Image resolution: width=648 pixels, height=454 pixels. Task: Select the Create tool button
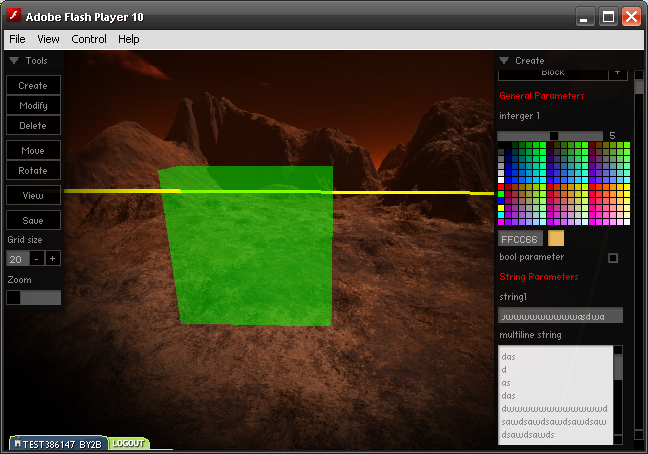point(33,86)
